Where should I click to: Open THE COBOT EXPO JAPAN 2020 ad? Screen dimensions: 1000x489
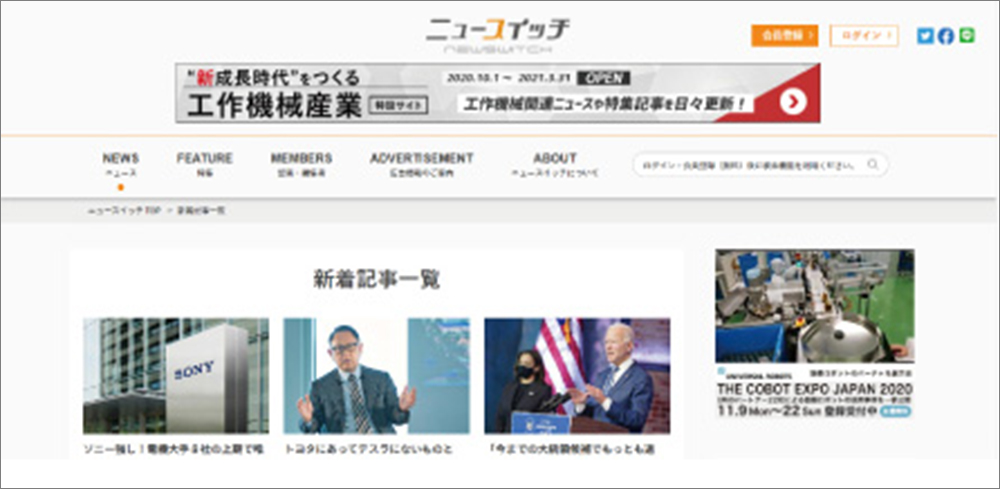point(814,333)
